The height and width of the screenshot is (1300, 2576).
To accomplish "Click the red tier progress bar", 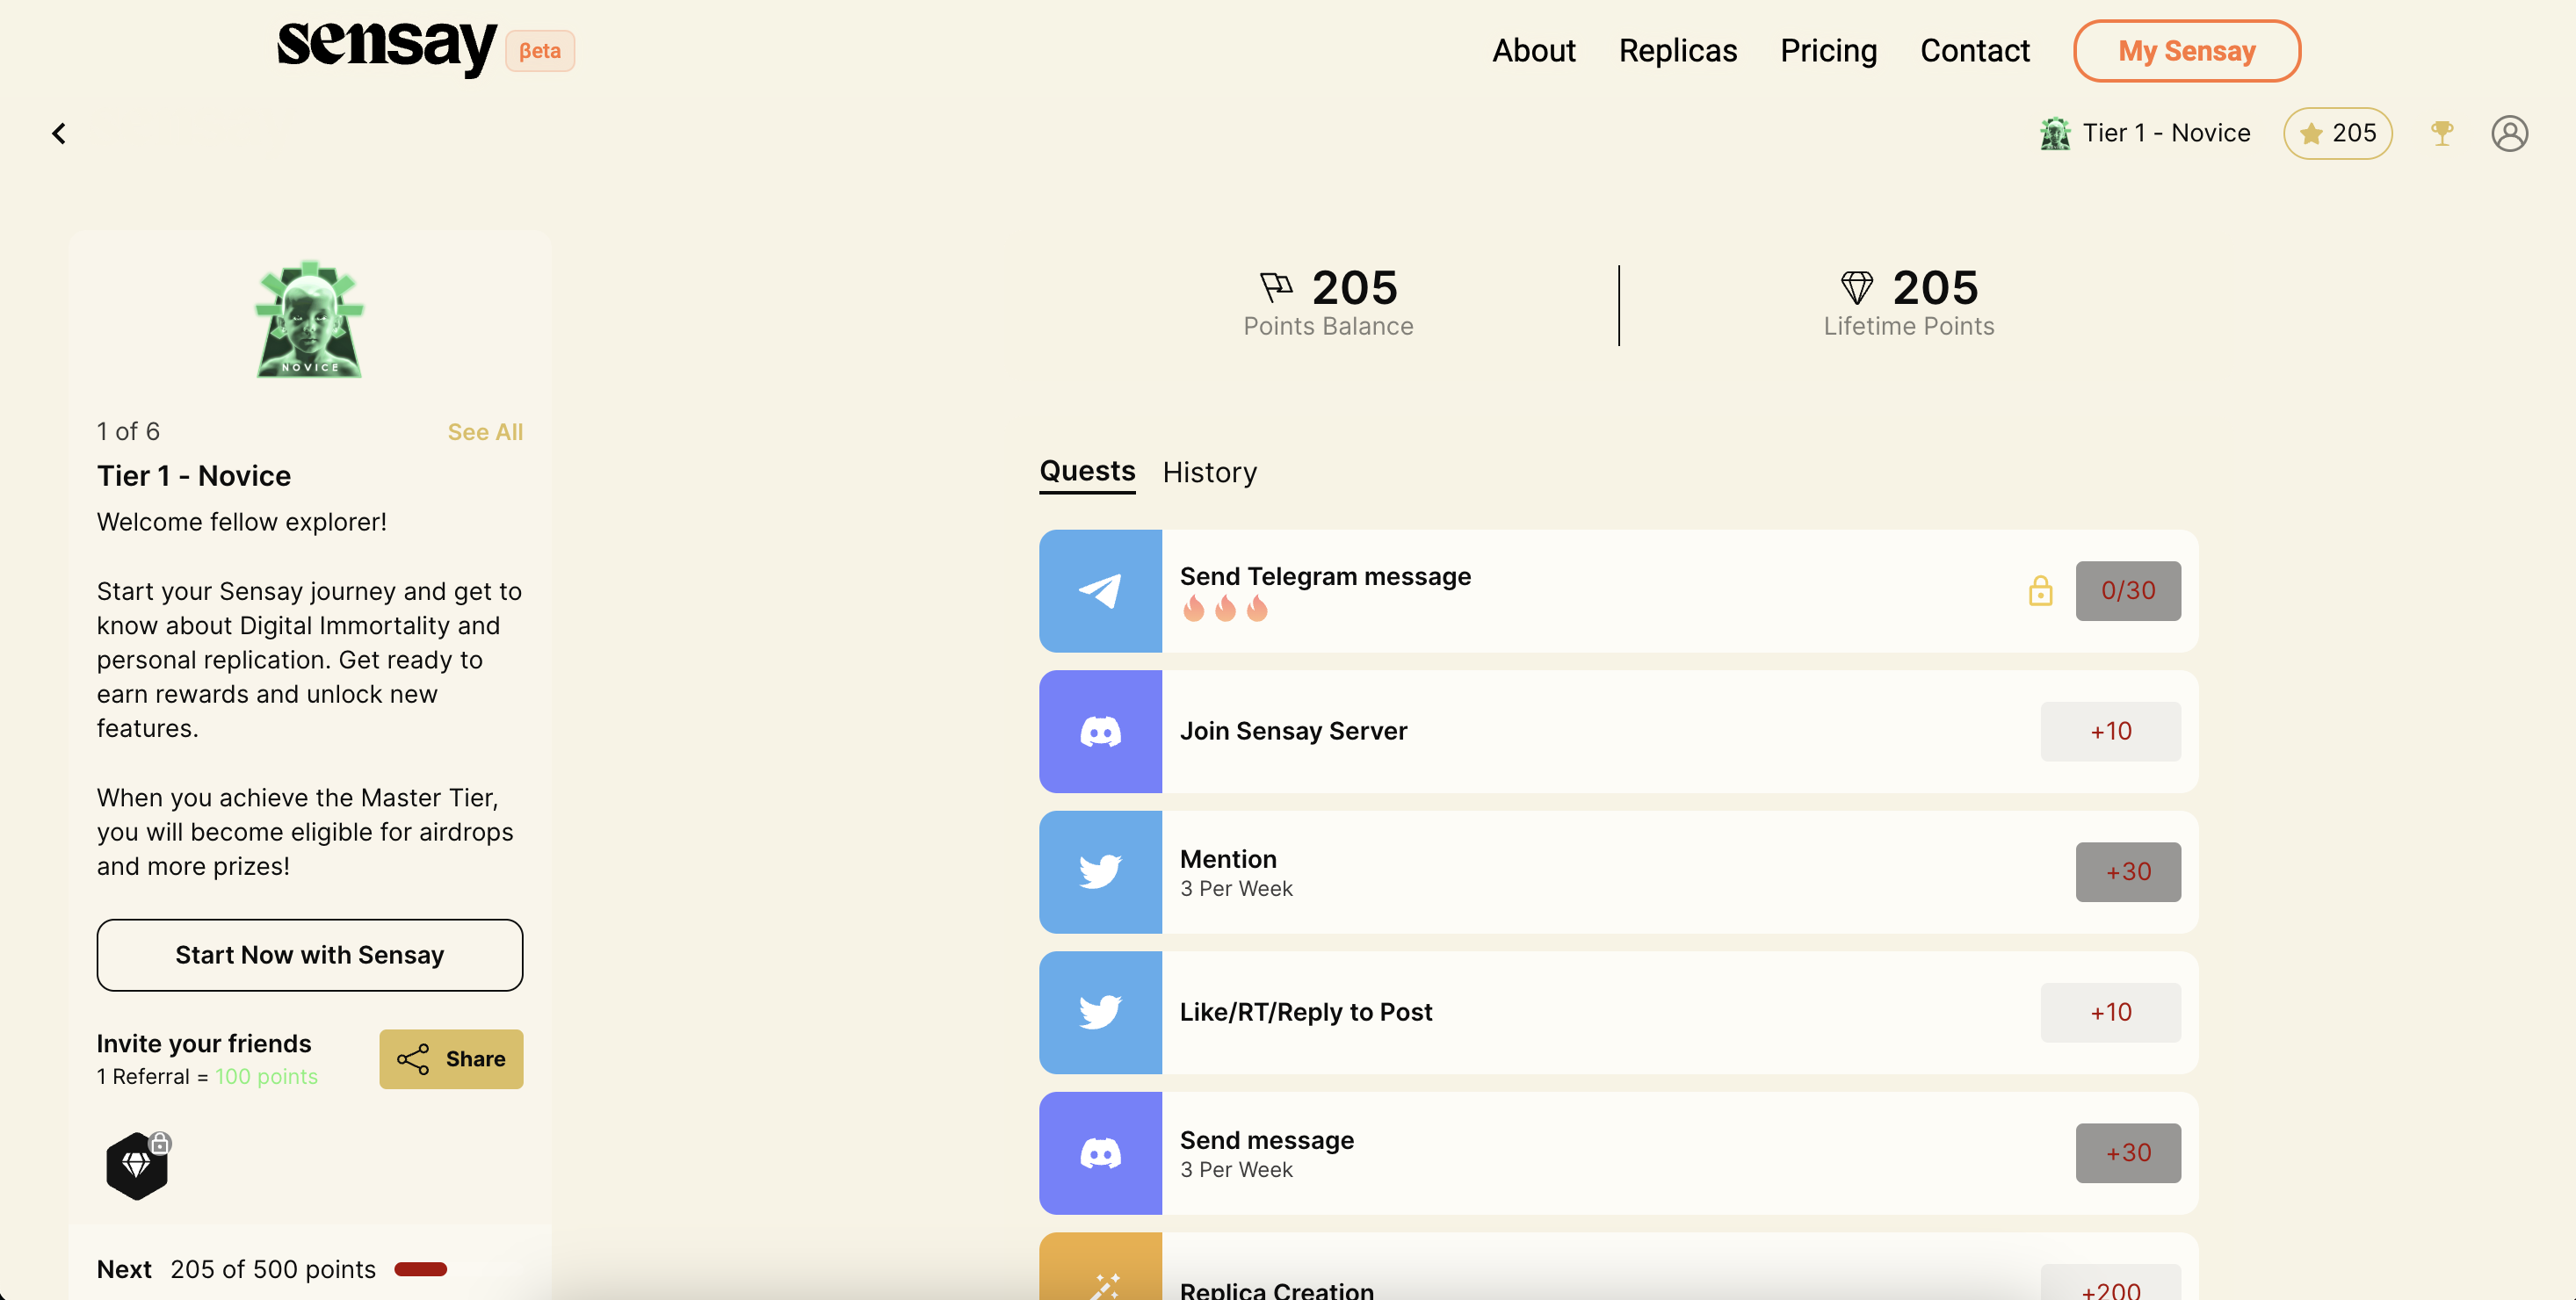I will [420, 1269].
